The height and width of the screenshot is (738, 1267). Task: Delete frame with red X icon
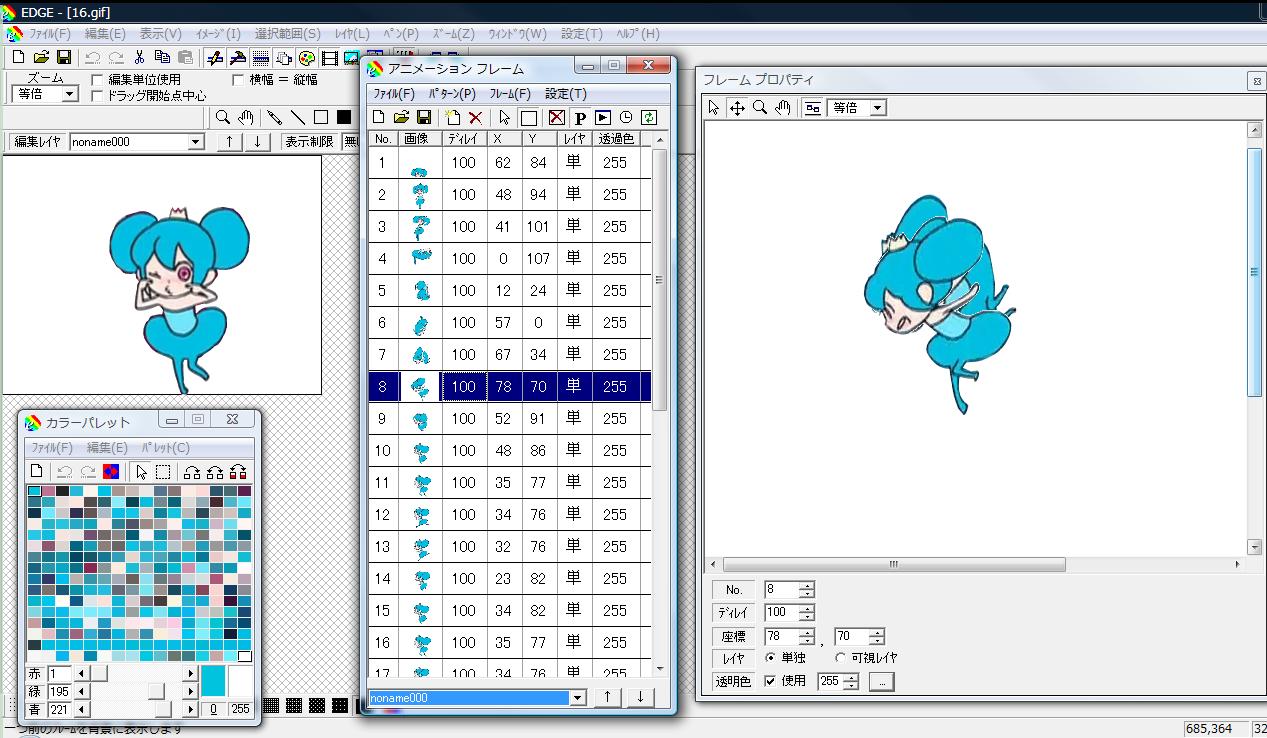475,117
